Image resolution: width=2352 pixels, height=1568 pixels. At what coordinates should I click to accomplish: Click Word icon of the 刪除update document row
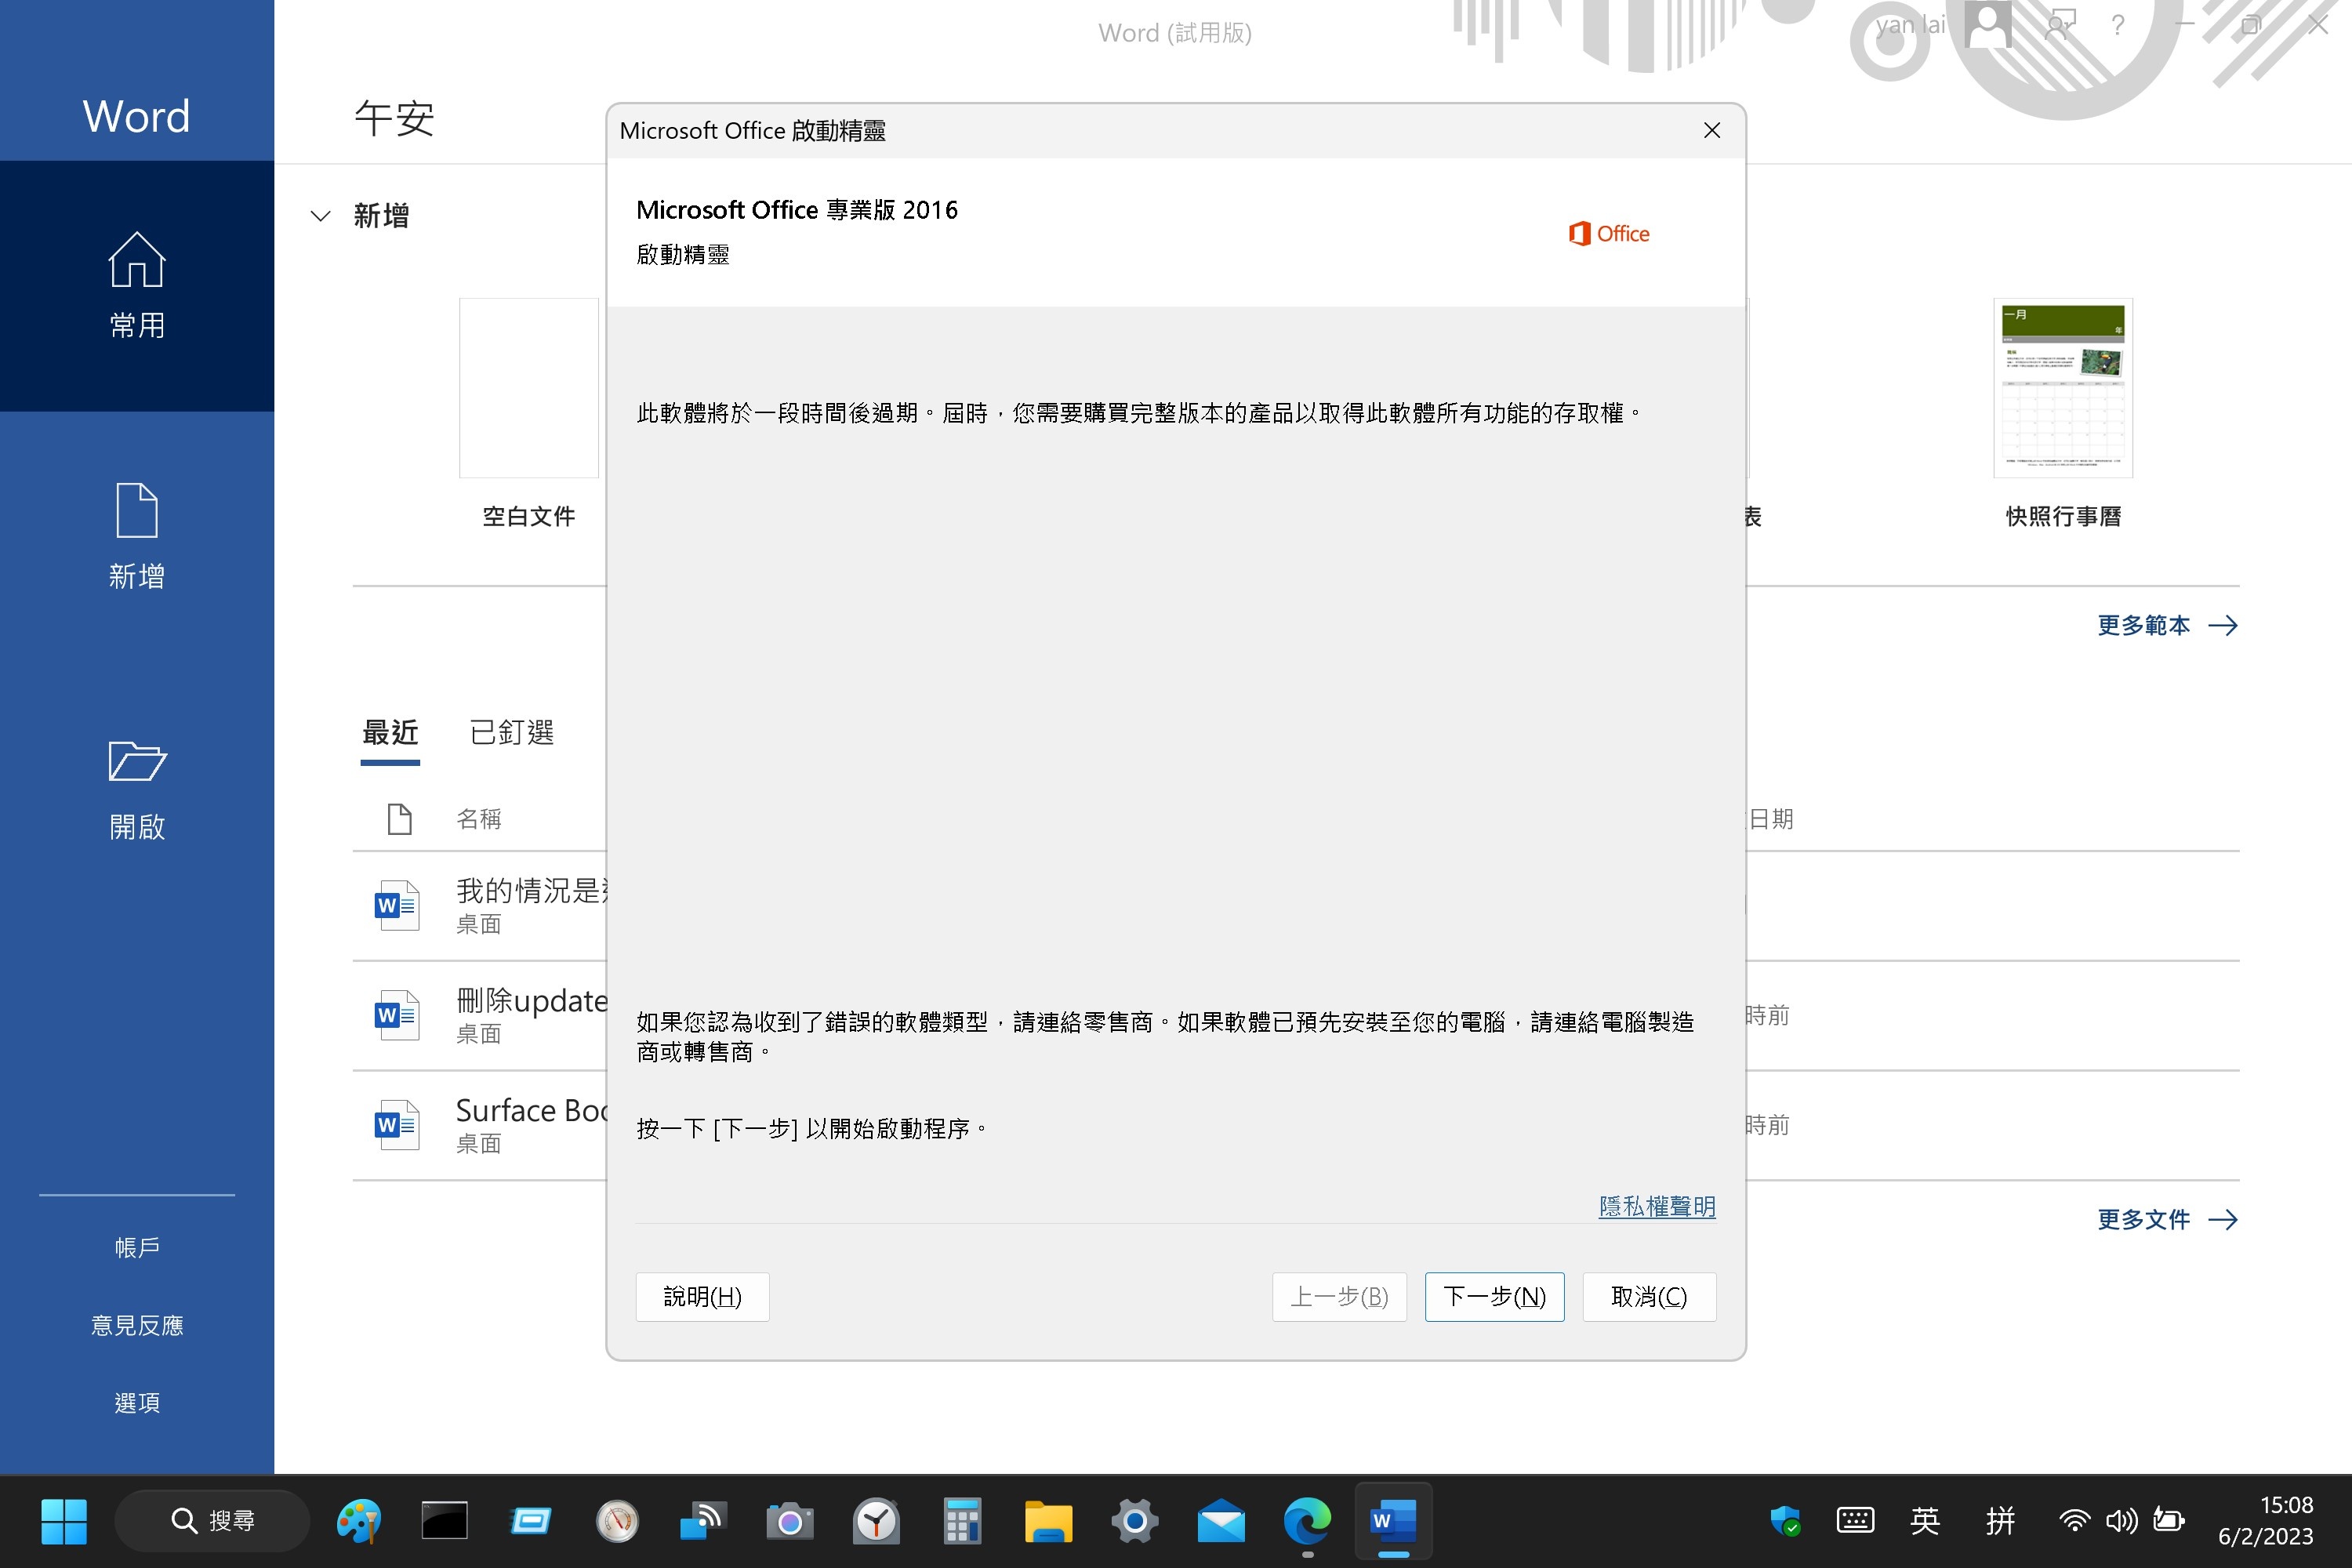tap(397, 1015)
